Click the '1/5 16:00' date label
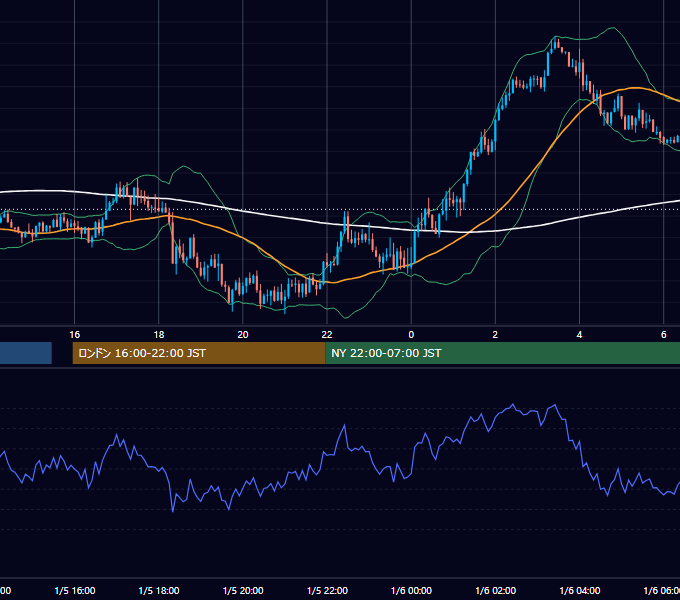 pos(75,591)
